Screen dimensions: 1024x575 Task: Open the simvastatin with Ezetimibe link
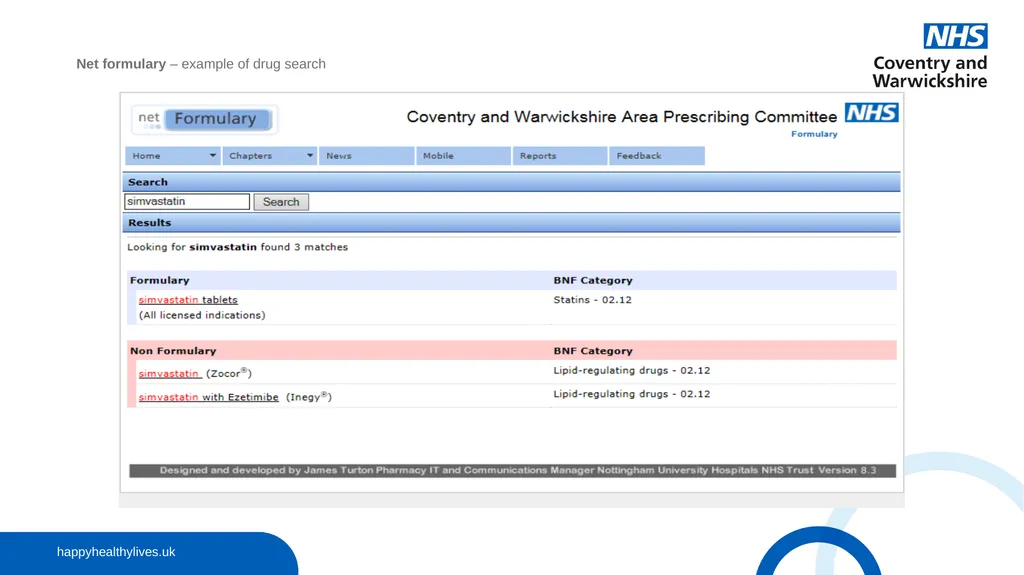208,397
